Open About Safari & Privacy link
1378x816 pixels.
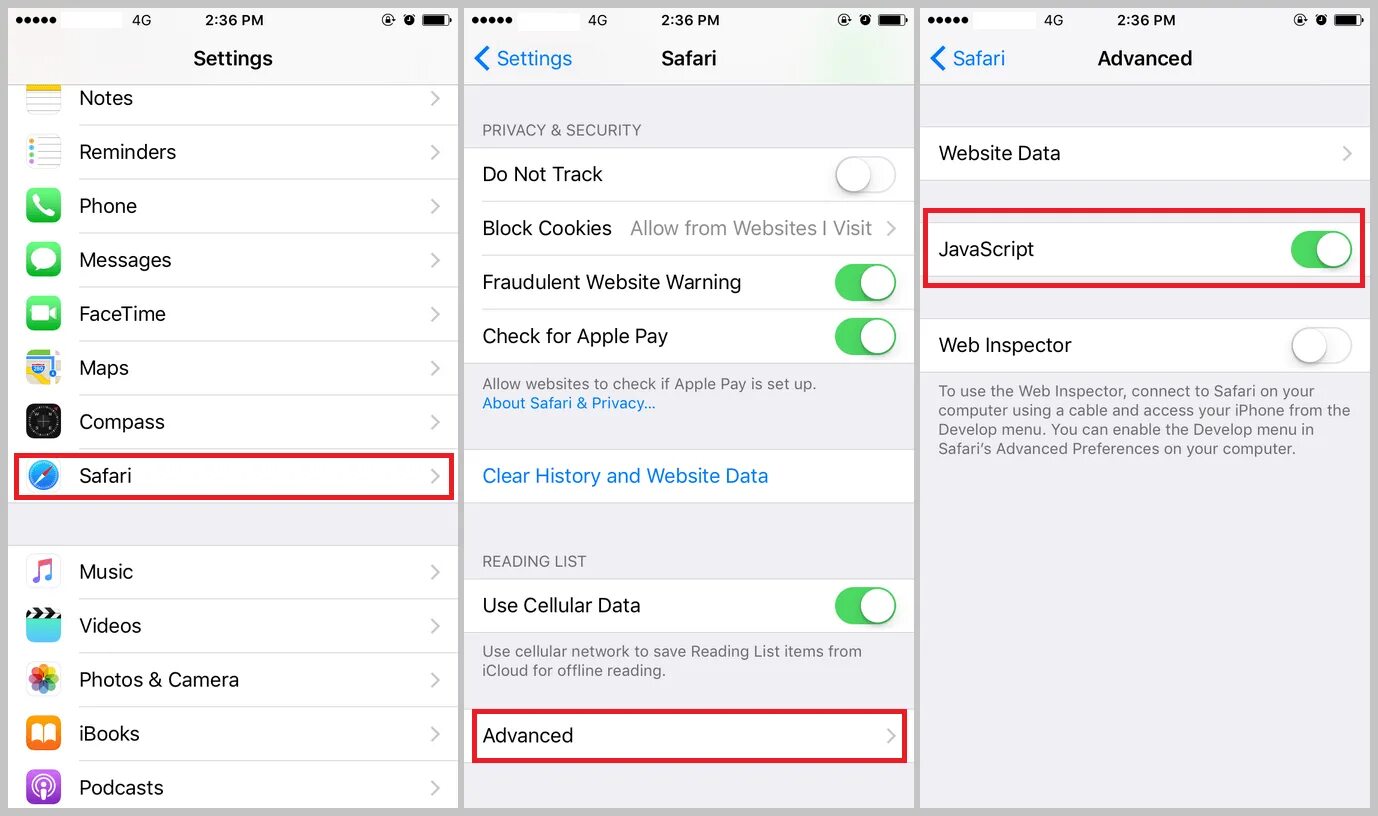point(569,403)
